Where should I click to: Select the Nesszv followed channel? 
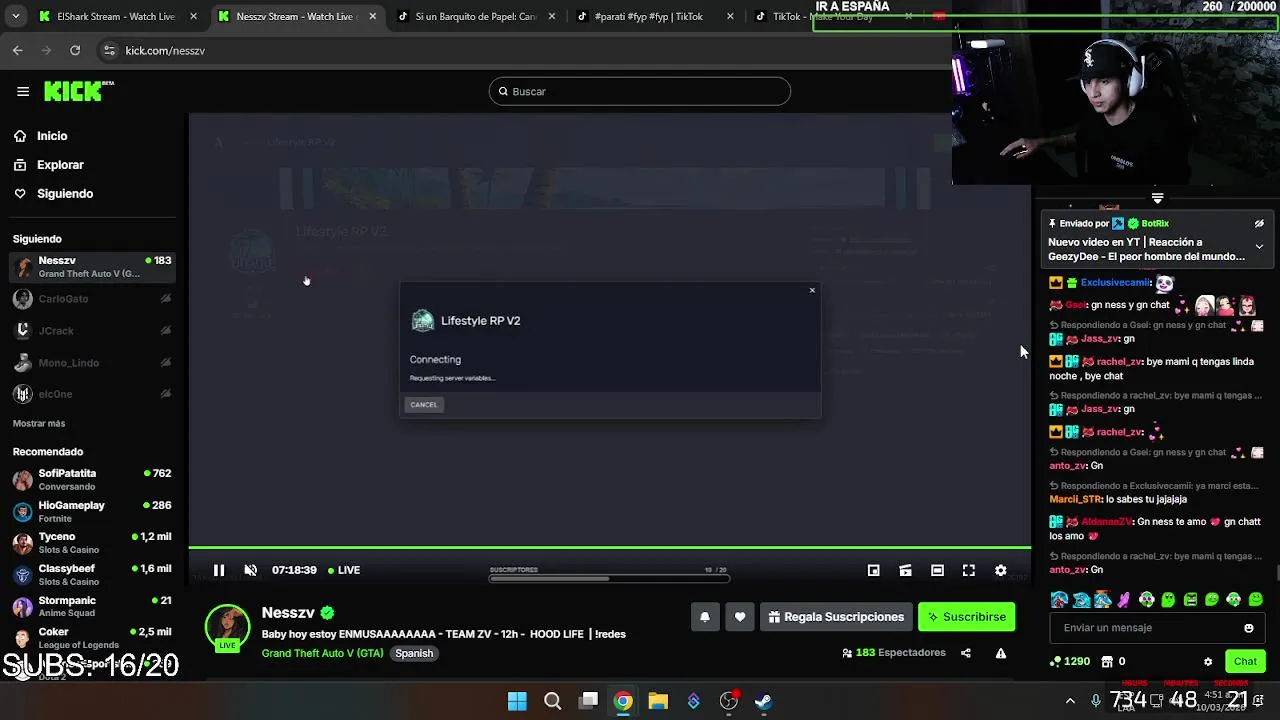92,266
